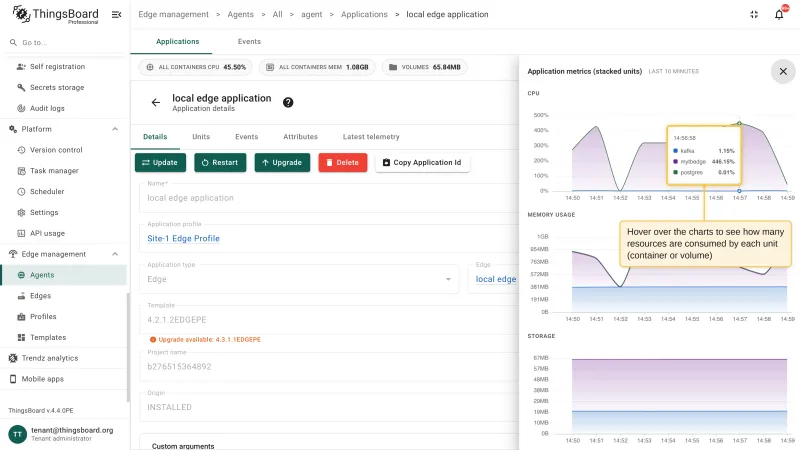
Task: Click the Update button
Action: point(160,163)
